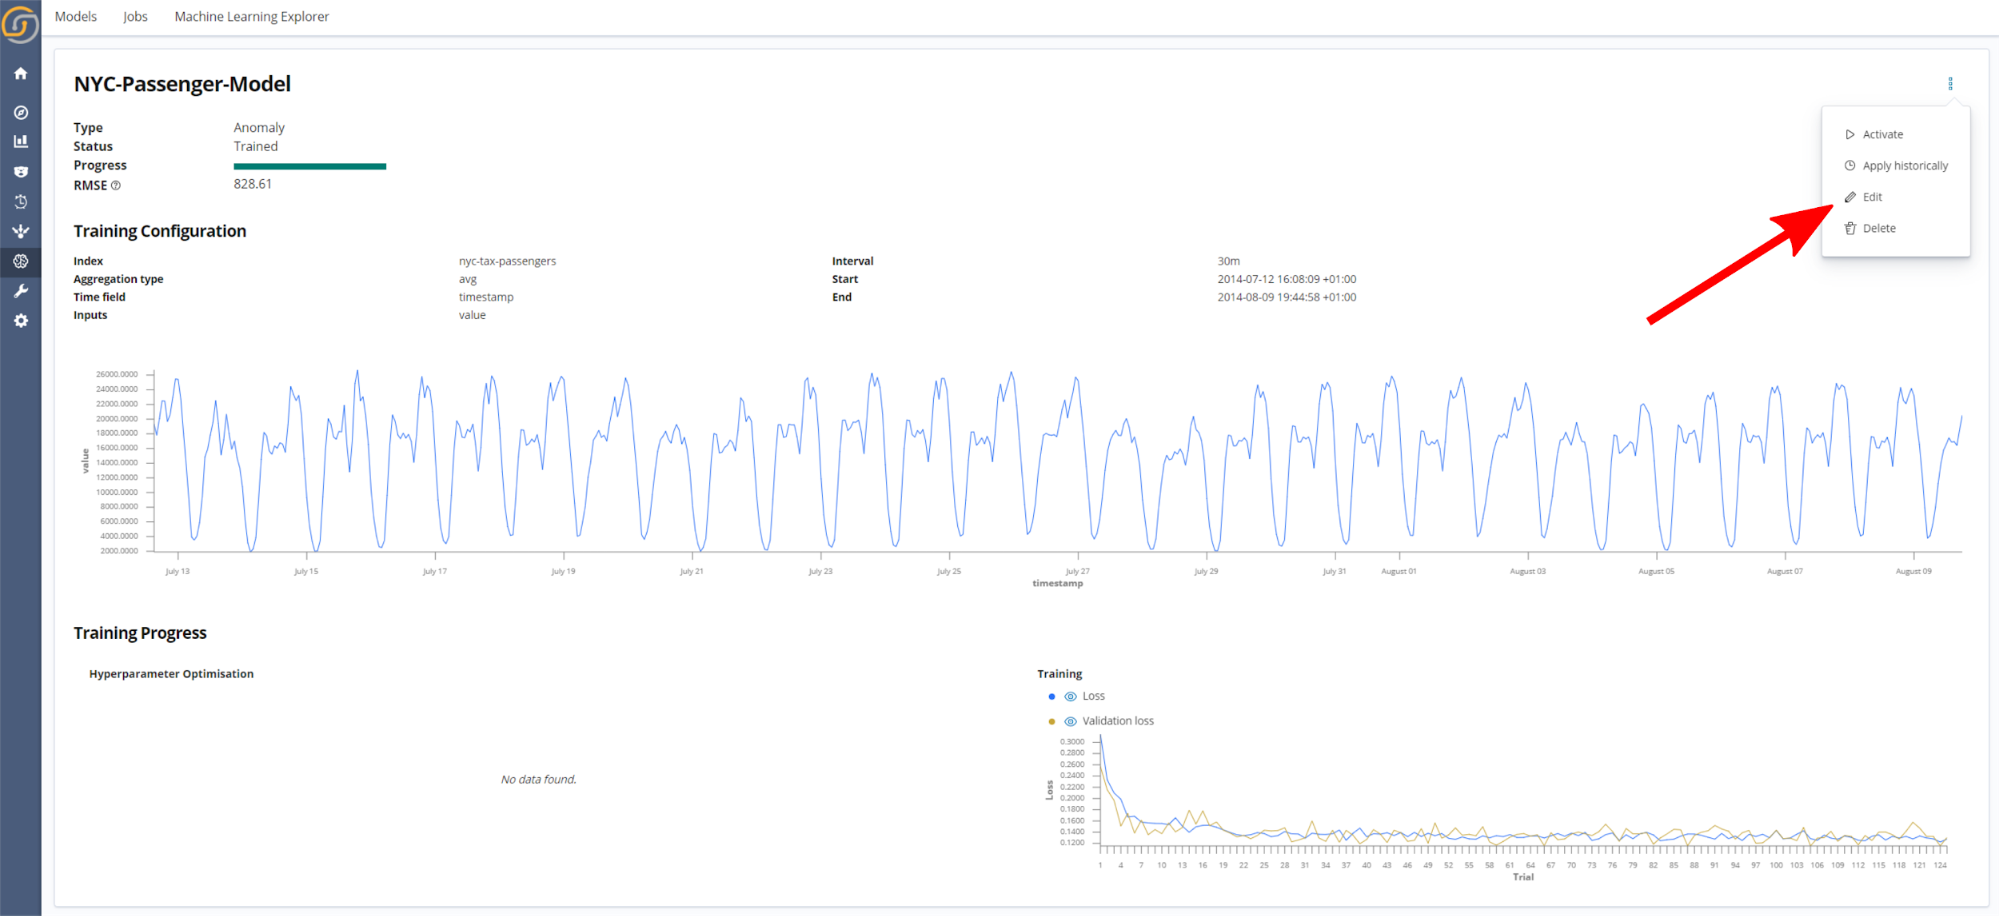Click the index name nyc-tax-passengers
1999x916 pixels.
507,261
